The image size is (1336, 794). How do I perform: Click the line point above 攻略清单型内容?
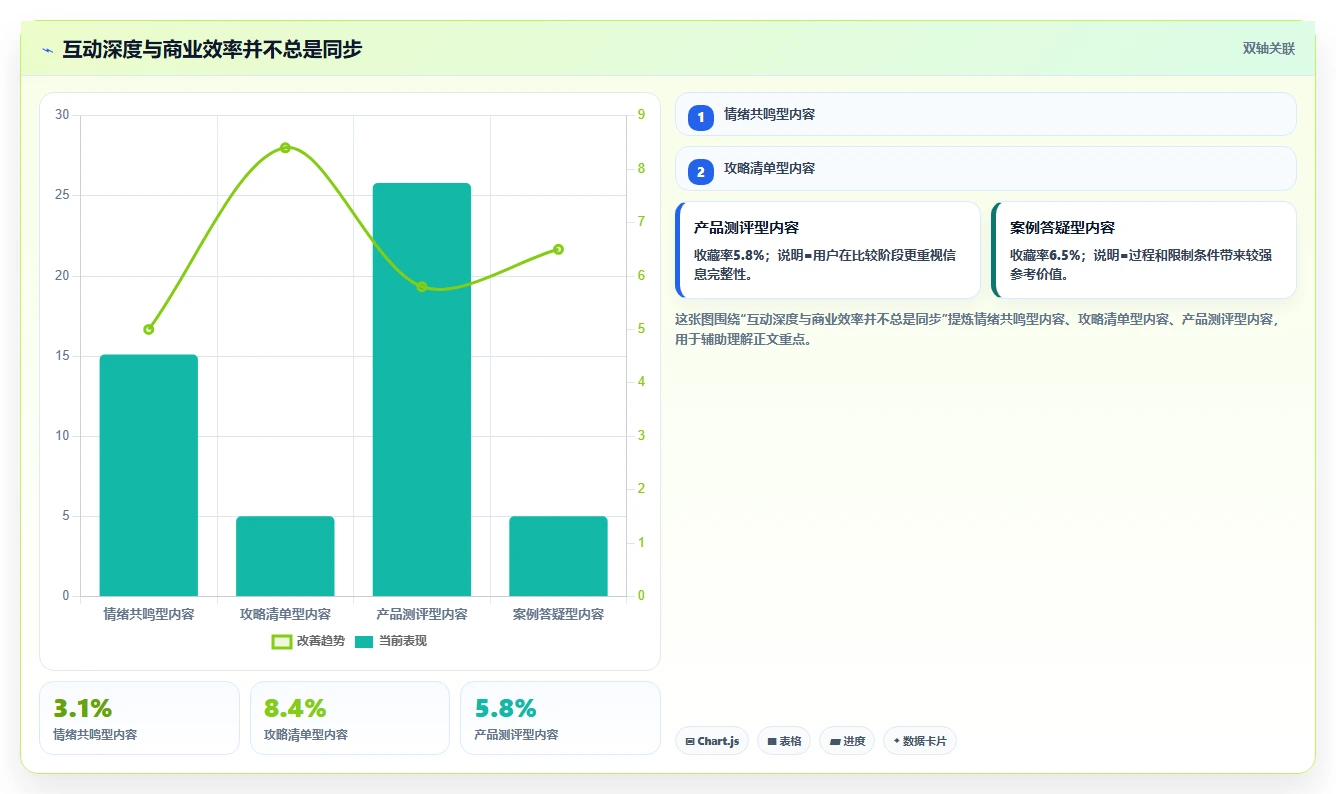click(285, 148)
